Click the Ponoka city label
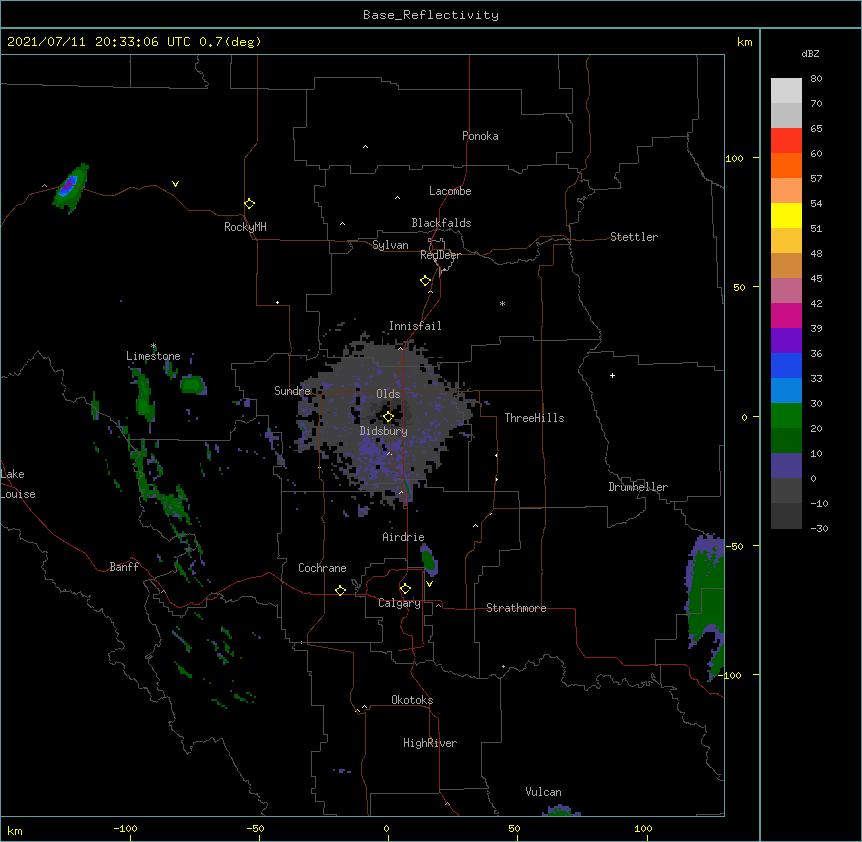This screenshot has width=862, height=842. (480, 136)
